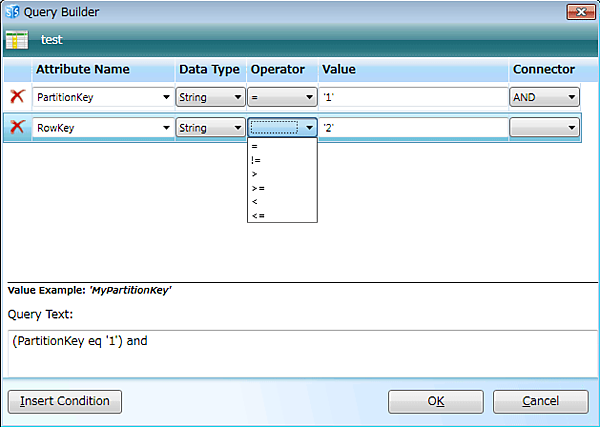Open the AND connector dropdown

coord(571,98)
